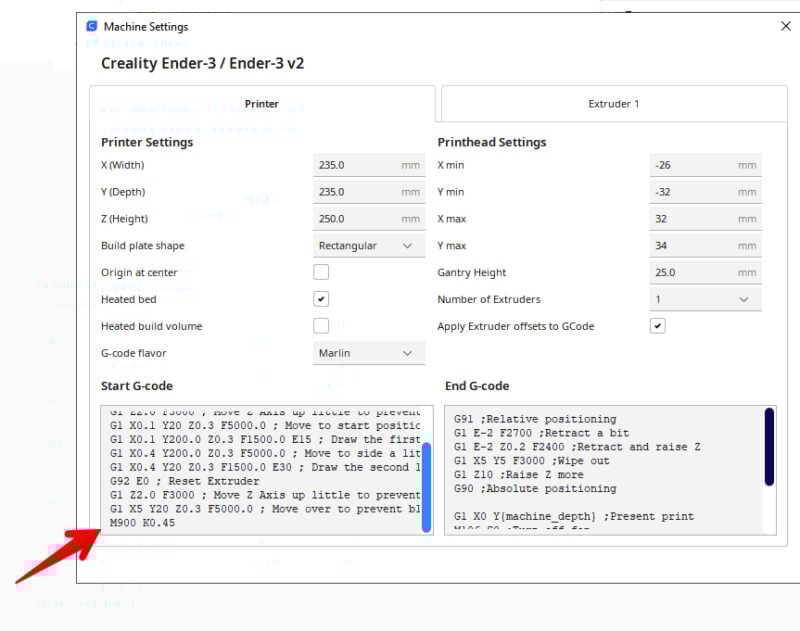
Task: Click the X (Width) input field
Action: pos(369,165)
